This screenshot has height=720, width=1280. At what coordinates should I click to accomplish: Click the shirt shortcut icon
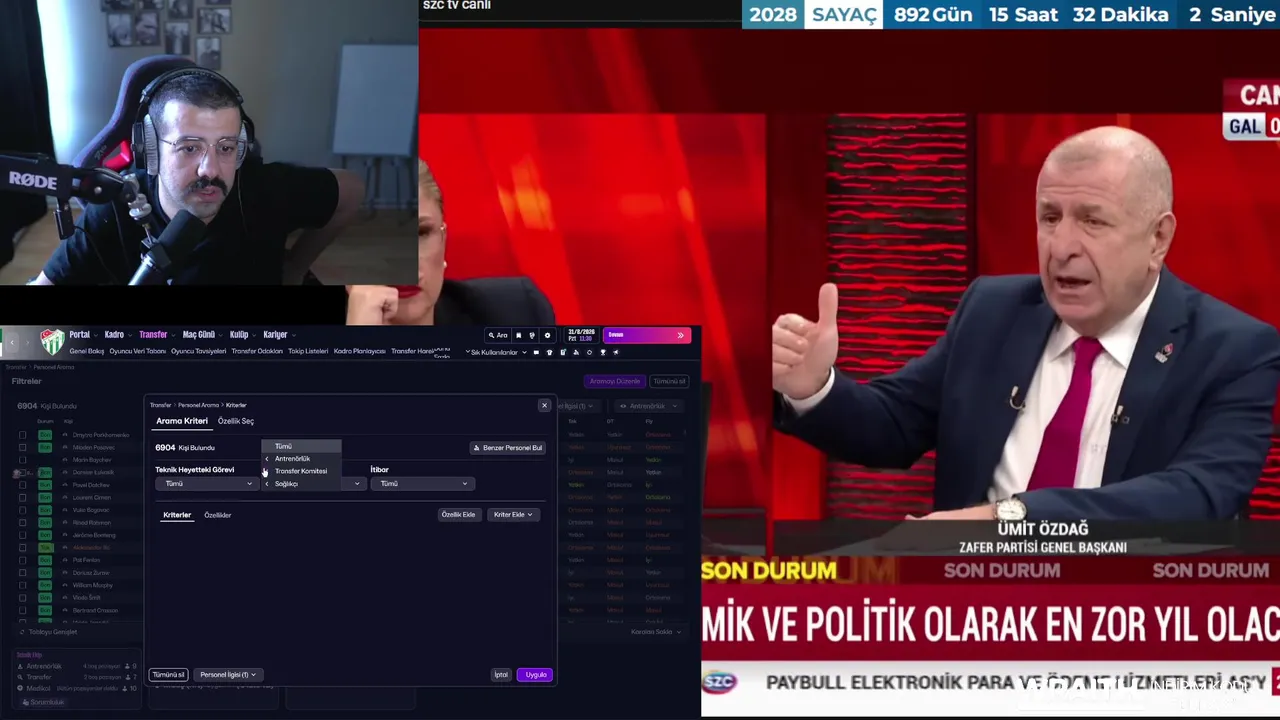tap(549, 352)
